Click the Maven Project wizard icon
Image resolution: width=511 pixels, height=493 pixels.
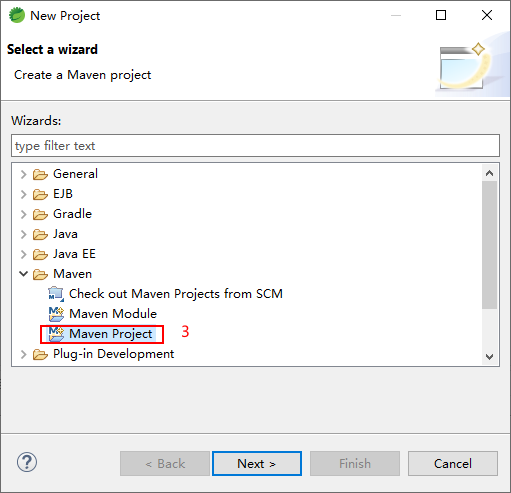[x=56, y=334]
